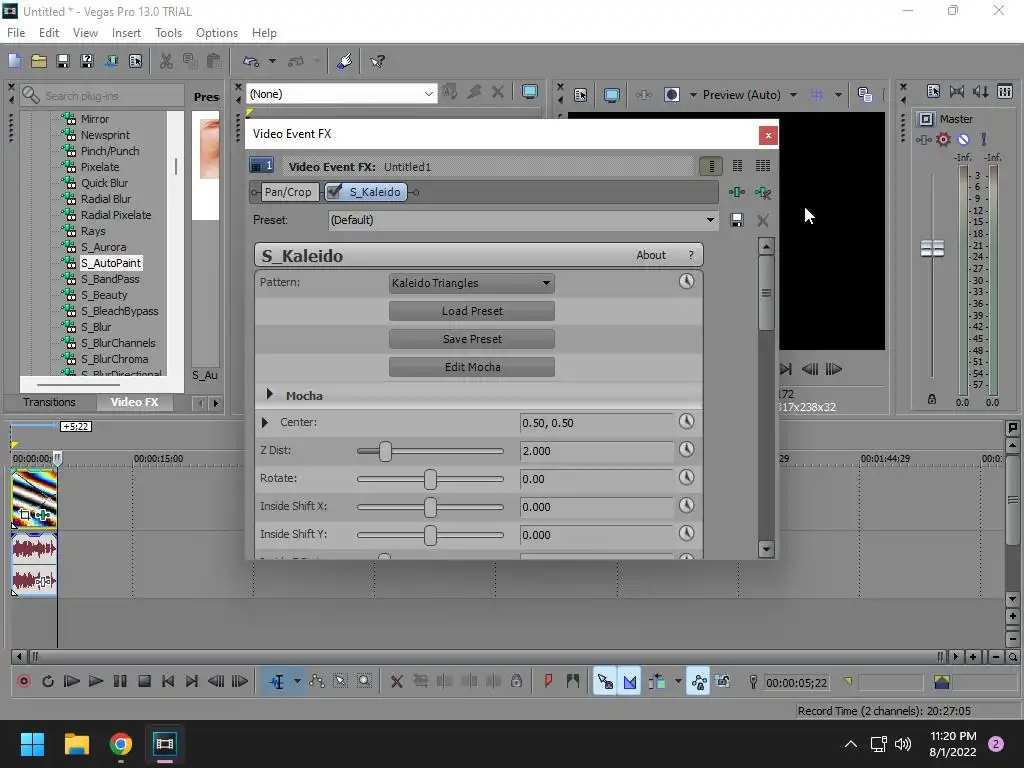This screenshot has height=768, width=1024.
Task: Open the overlays grid dropdown arrow
Action: click(838, 95)
